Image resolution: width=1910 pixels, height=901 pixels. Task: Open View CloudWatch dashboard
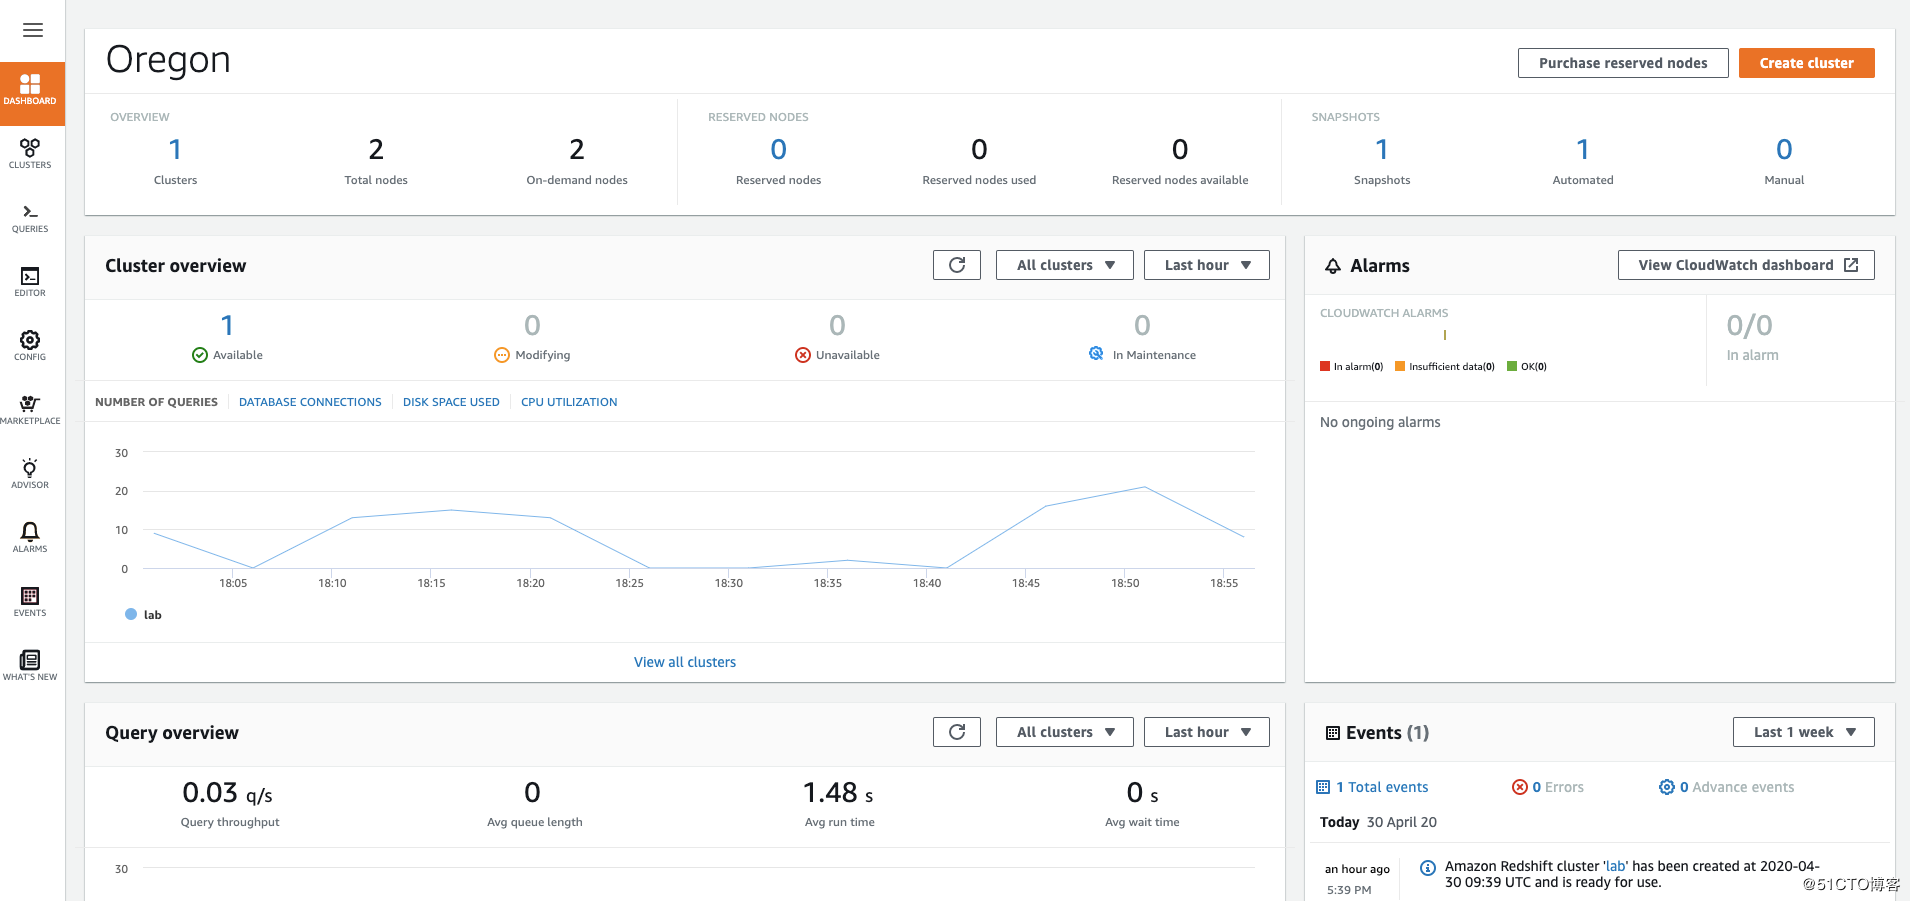[x=1746, y=265]
